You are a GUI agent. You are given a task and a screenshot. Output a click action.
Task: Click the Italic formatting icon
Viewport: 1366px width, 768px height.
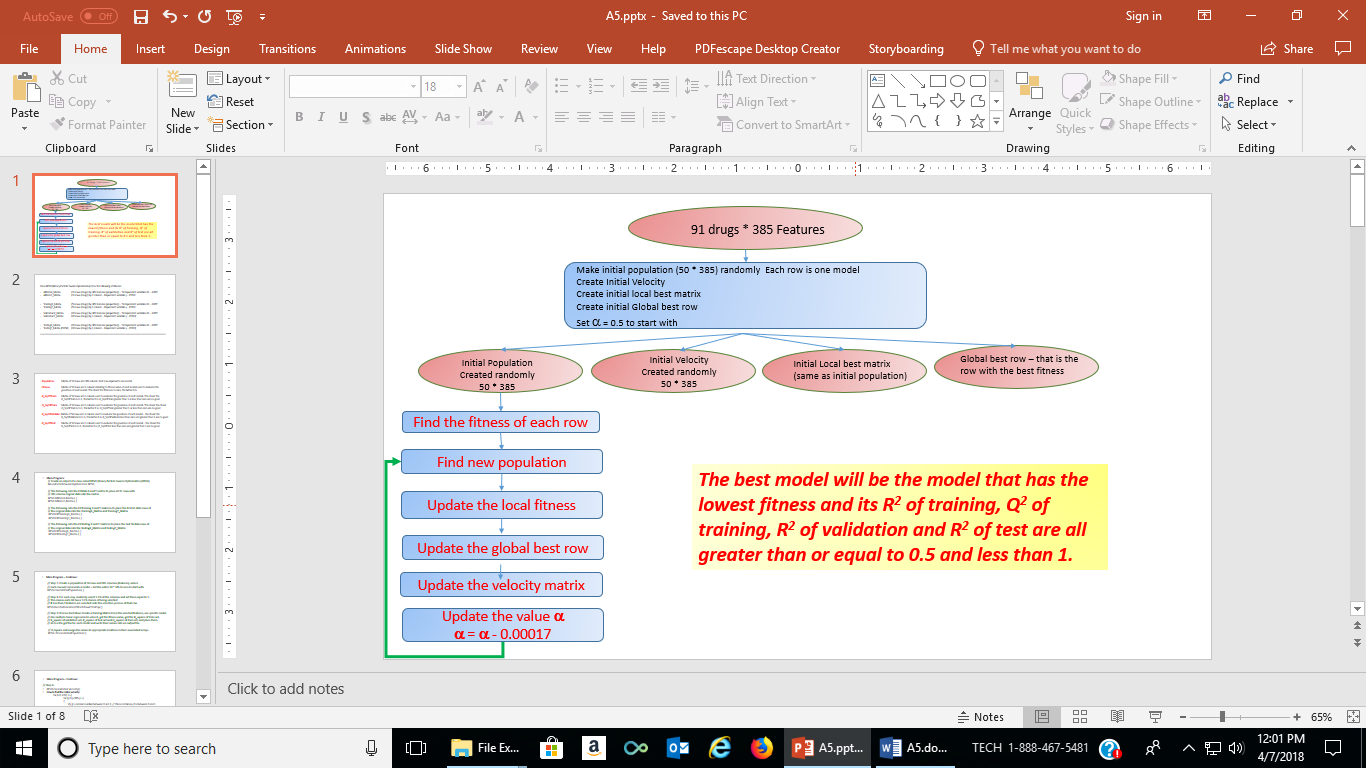[321, 118]
